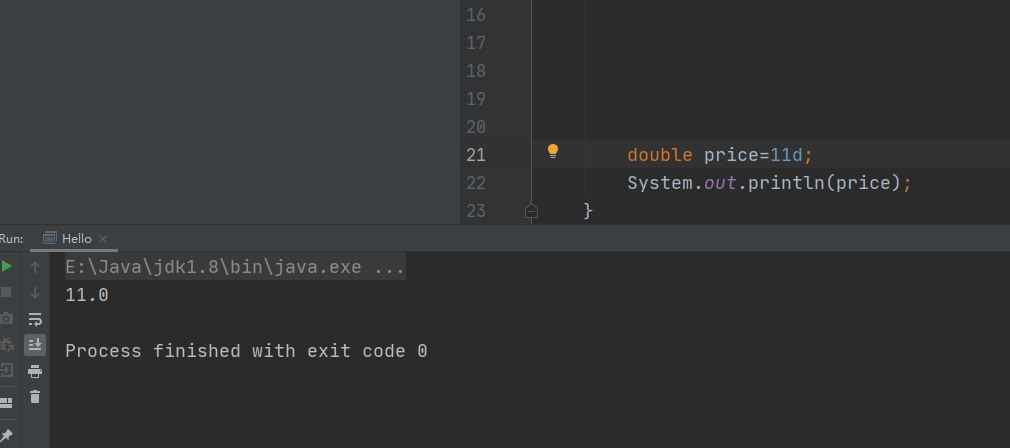Click the Stop process icon
Image resolution: width=1010 pixels, height=448 pixels.
pyautogui.click(x=7, y=292)
